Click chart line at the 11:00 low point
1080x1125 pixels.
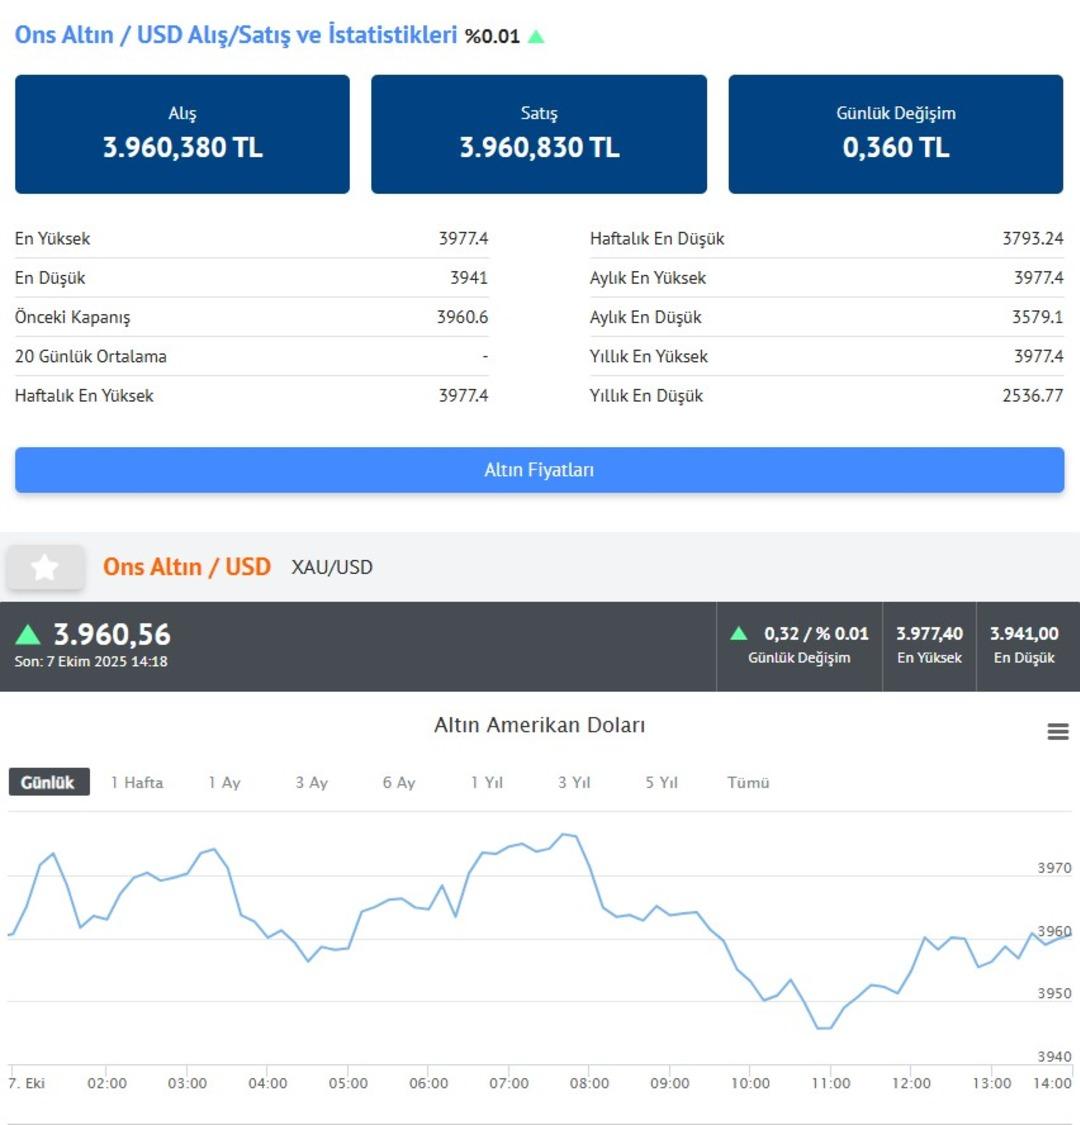(823, 1027)
